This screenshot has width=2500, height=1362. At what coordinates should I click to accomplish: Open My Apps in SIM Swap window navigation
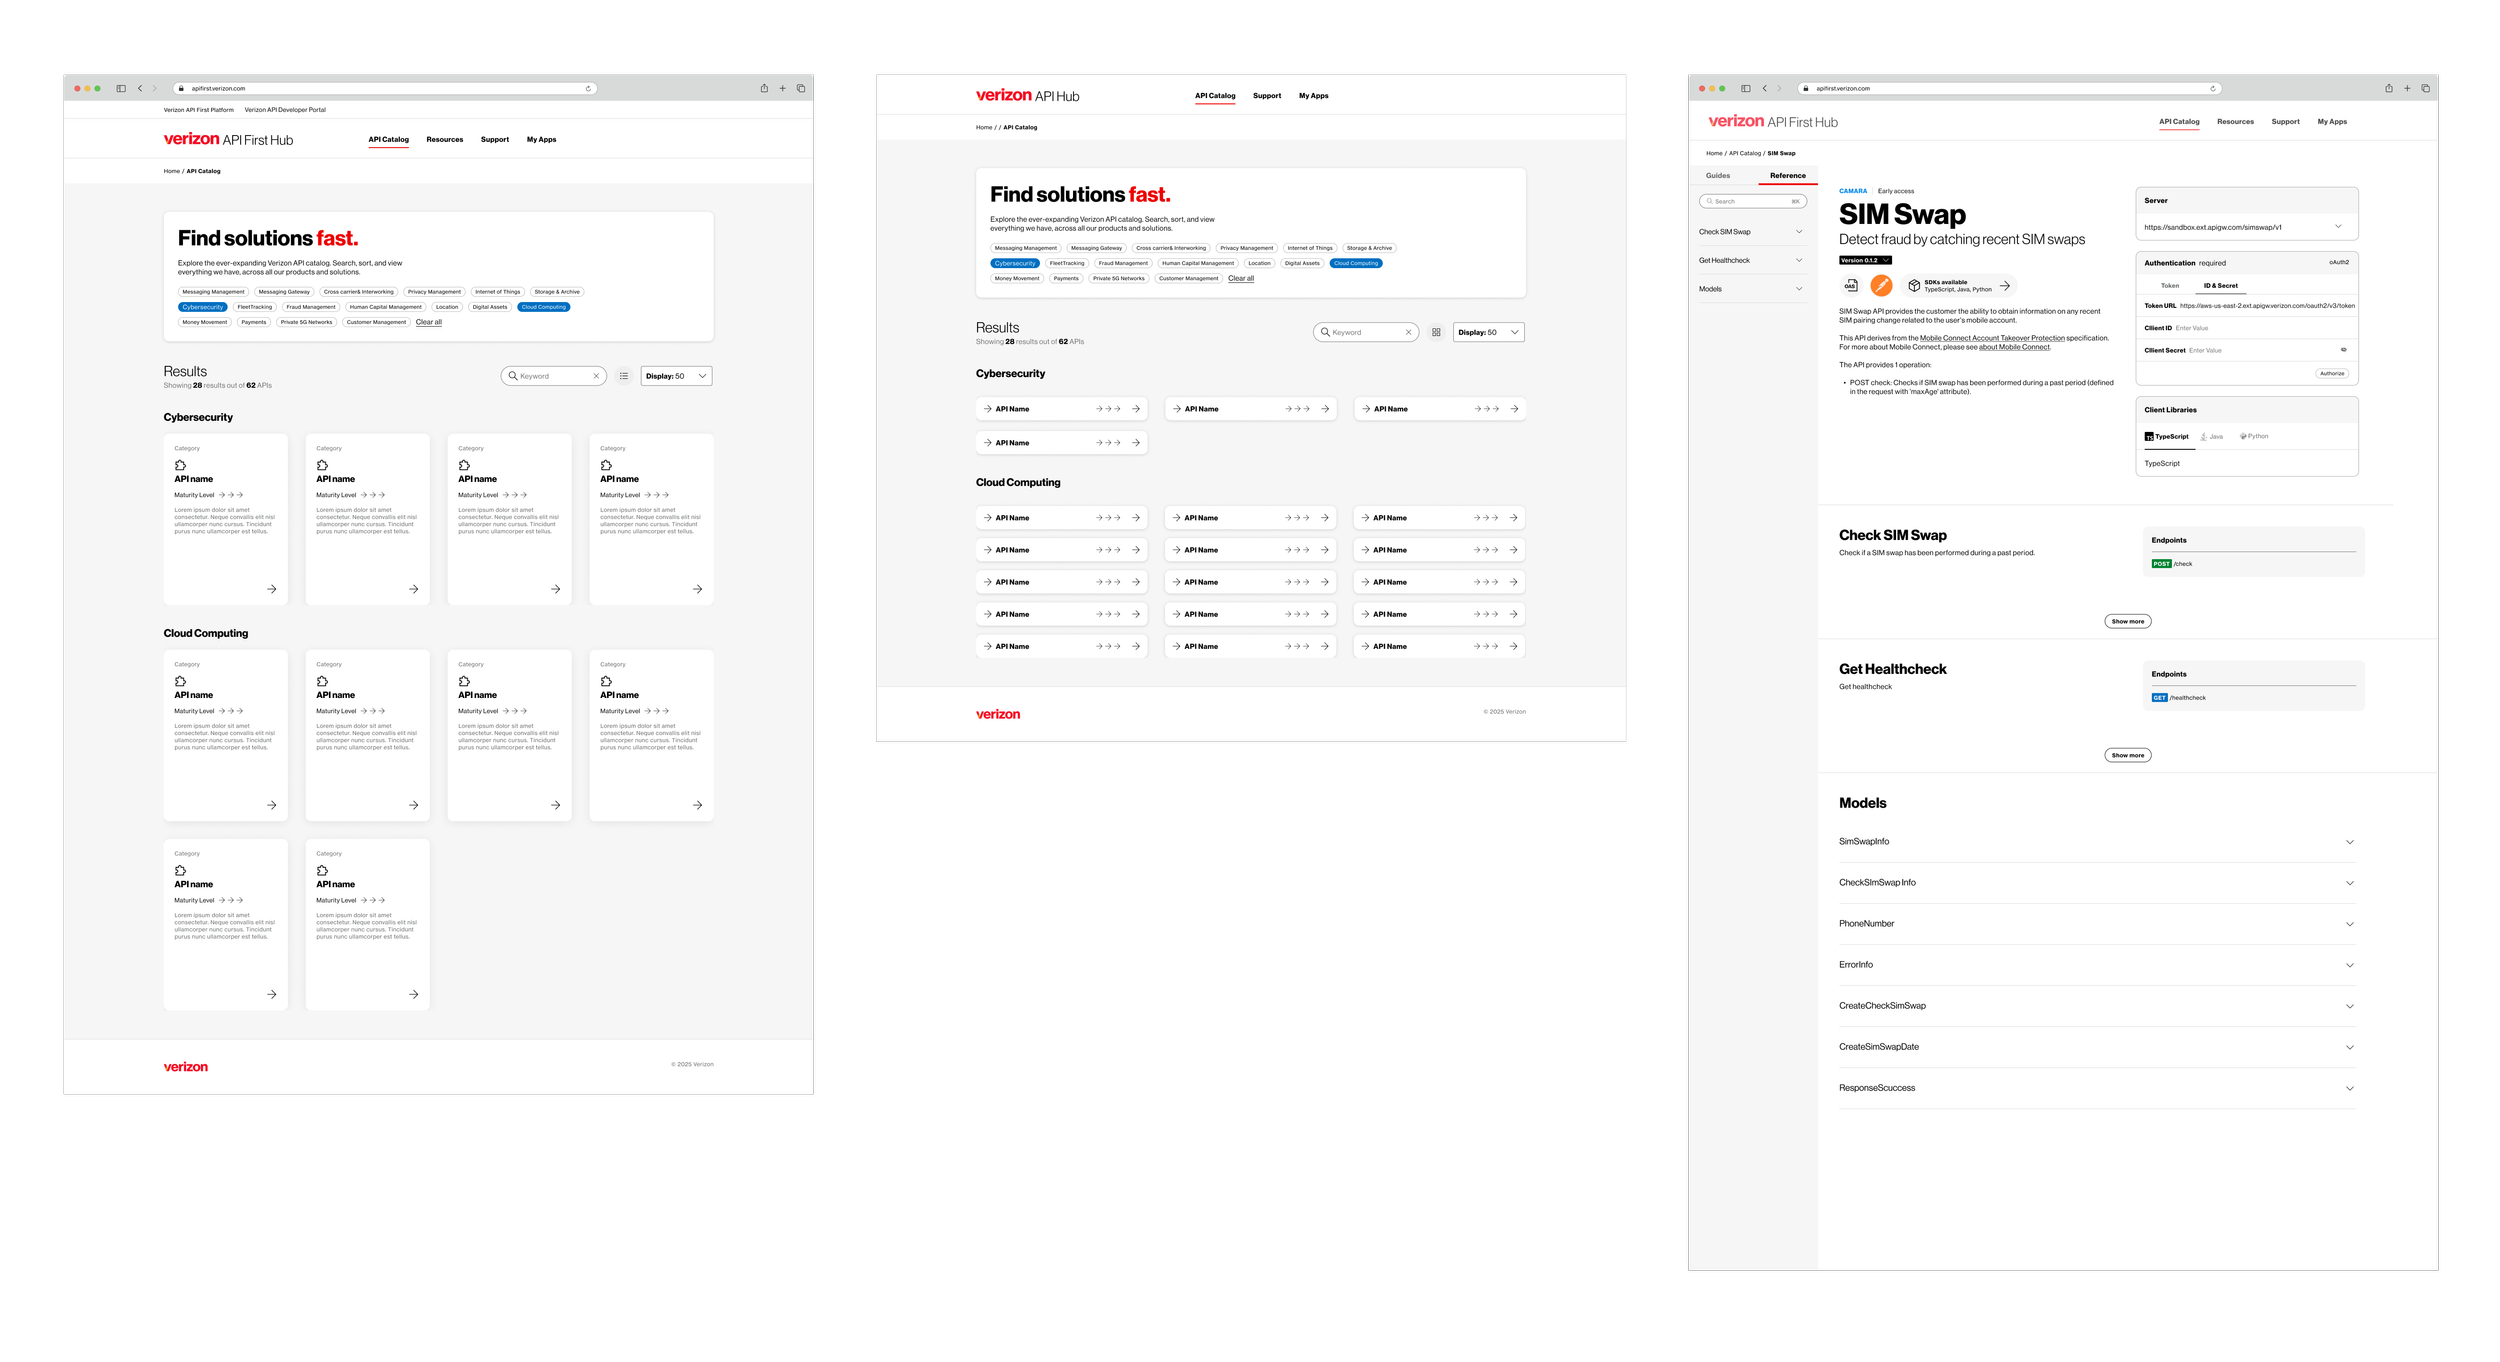2332,122
